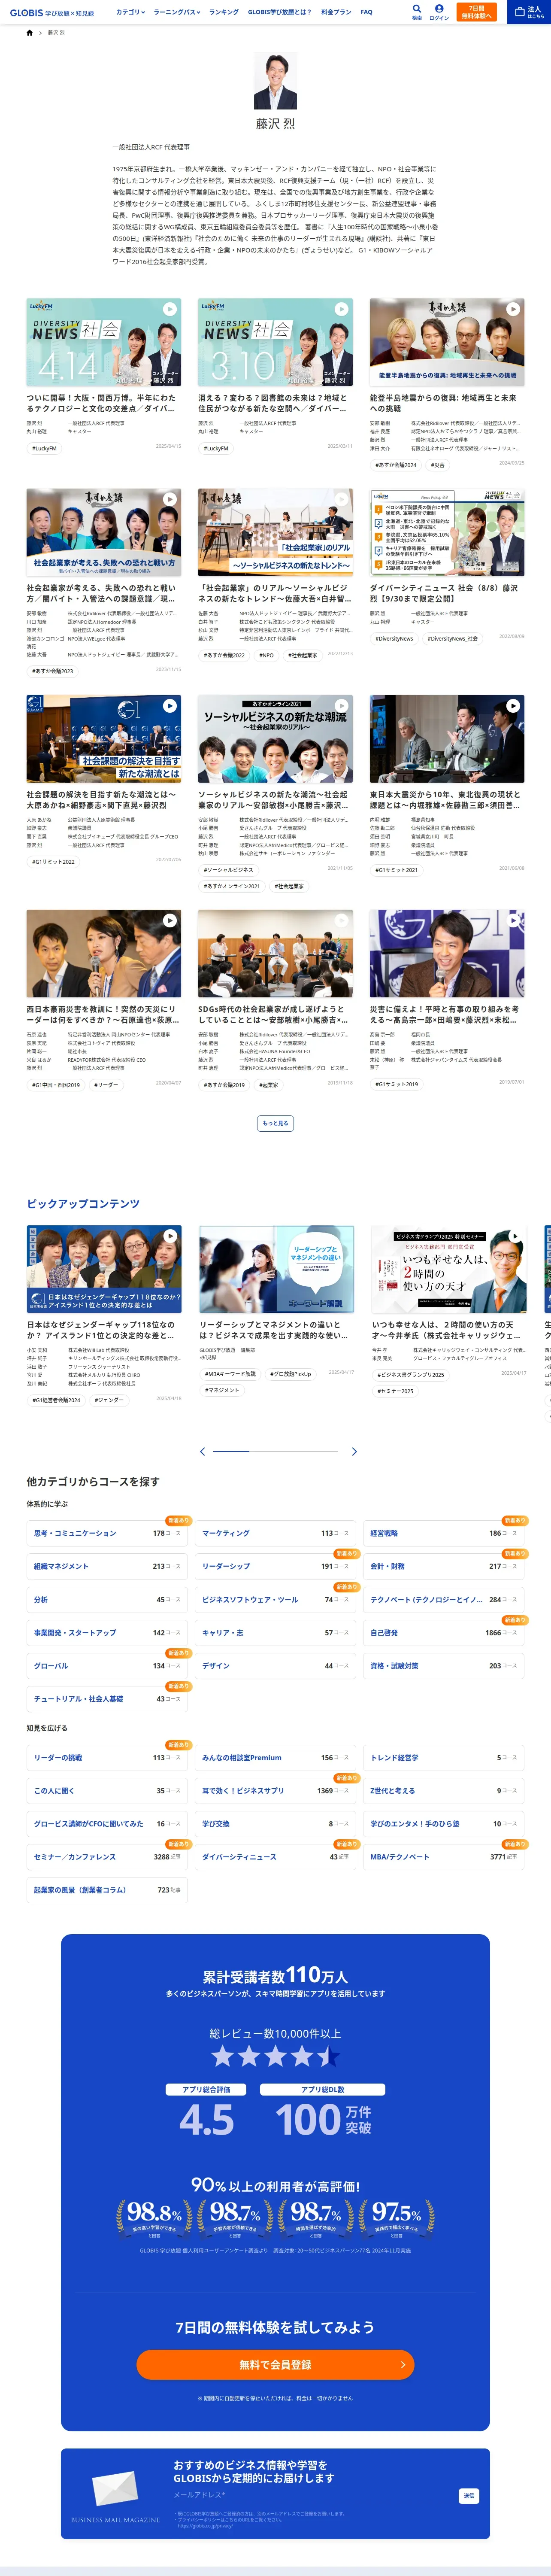Open 経営戦略 category
The width and height of the screenshot is (551, 2576).
(444, 1533)
